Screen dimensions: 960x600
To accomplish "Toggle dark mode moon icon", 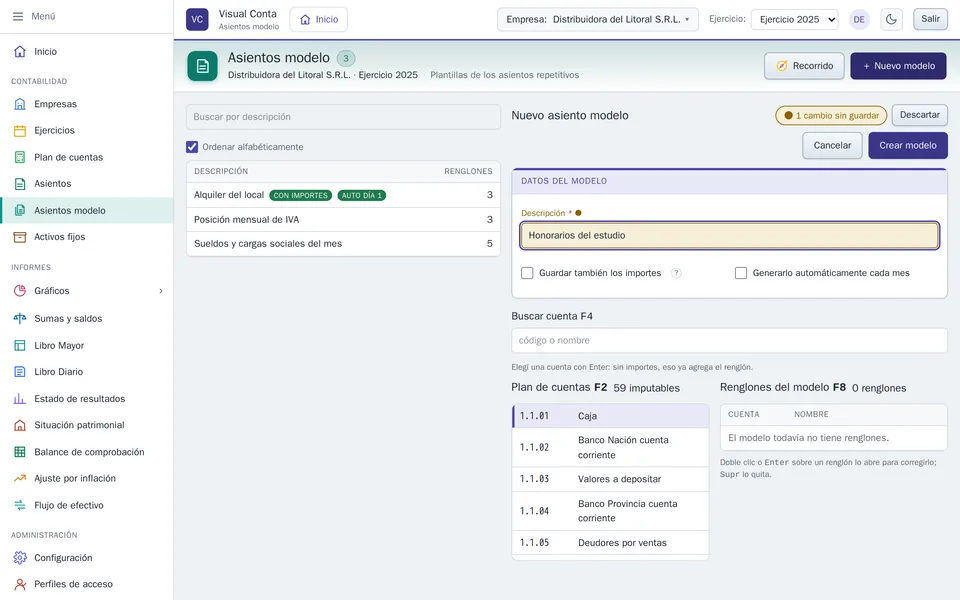I will (x=891, y=19).
